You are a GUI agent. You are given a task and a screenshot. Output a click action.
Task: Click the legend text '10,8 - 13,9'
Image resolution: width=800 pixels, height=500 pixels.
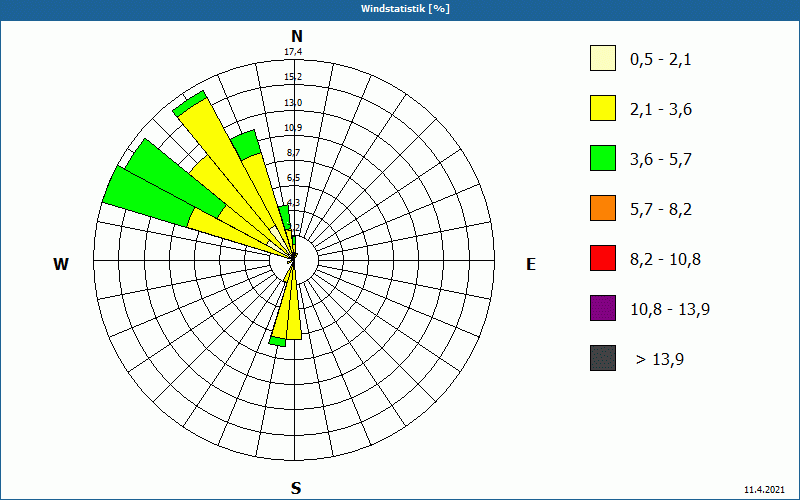670,310
